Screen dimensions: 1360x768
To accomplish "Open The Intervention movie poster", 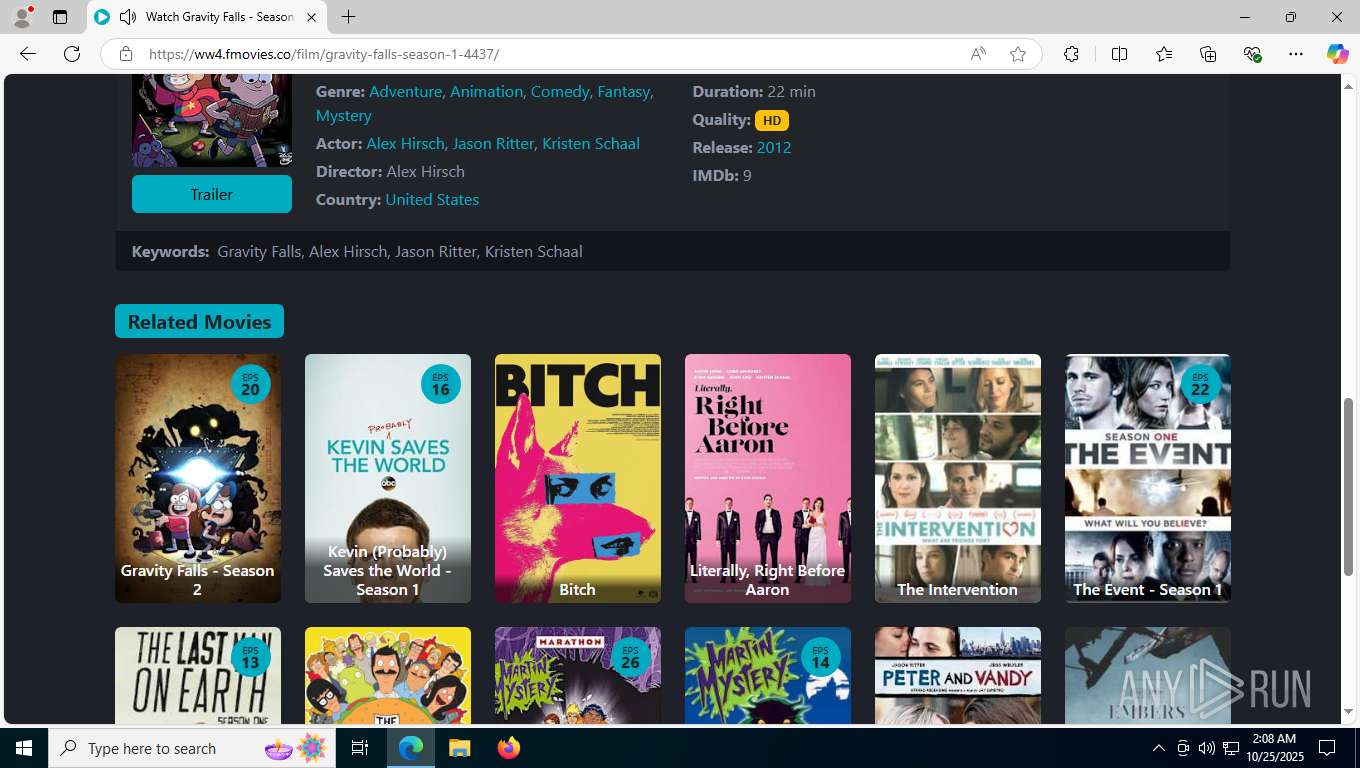I will [x=958, y=478].
